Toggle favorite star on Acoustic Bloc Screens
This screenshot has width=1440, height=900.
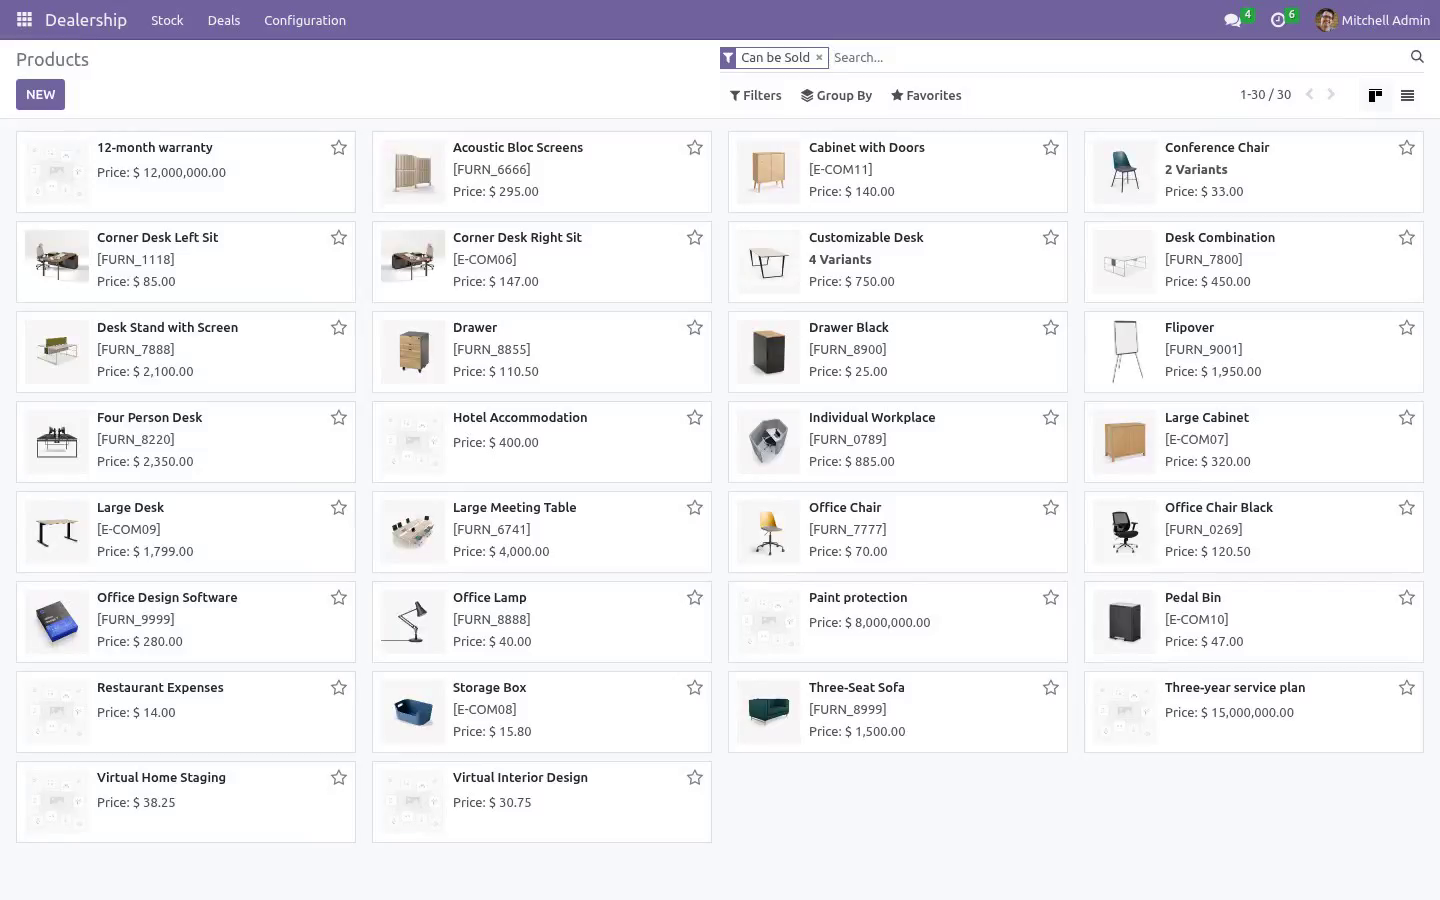pyautogui.click(x=695, y=148)
